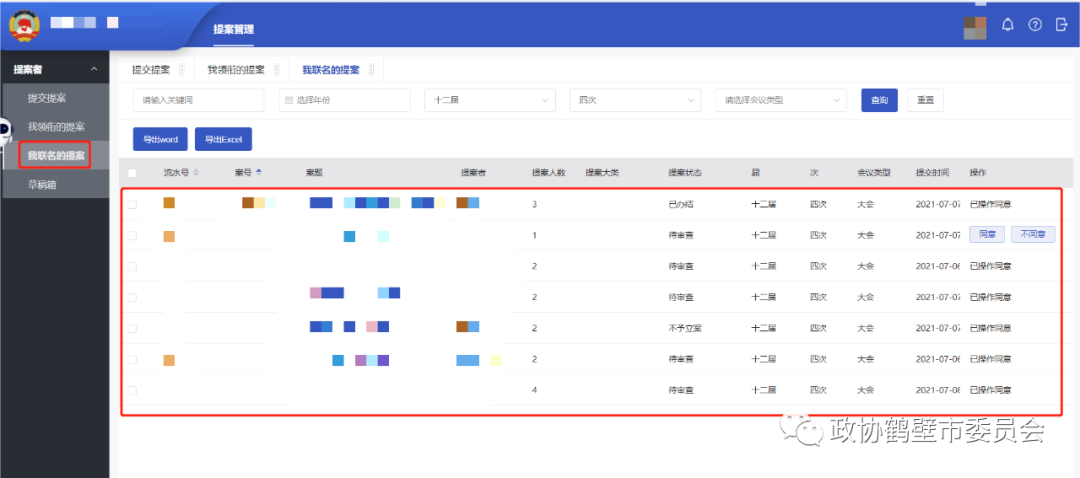
Task: Select 我领衔的提案 in the sidebar
Action: coord(54,127)
